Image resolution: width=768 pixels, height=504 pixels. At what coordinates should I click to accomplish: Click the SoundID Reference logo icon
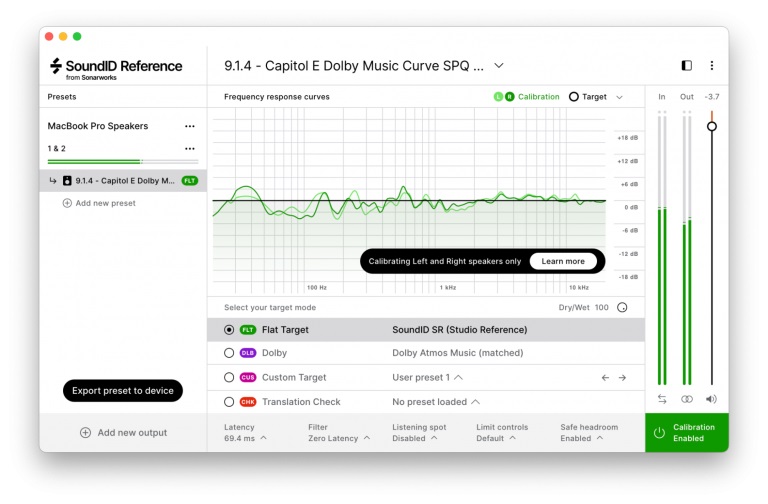(x=56, y=66)
